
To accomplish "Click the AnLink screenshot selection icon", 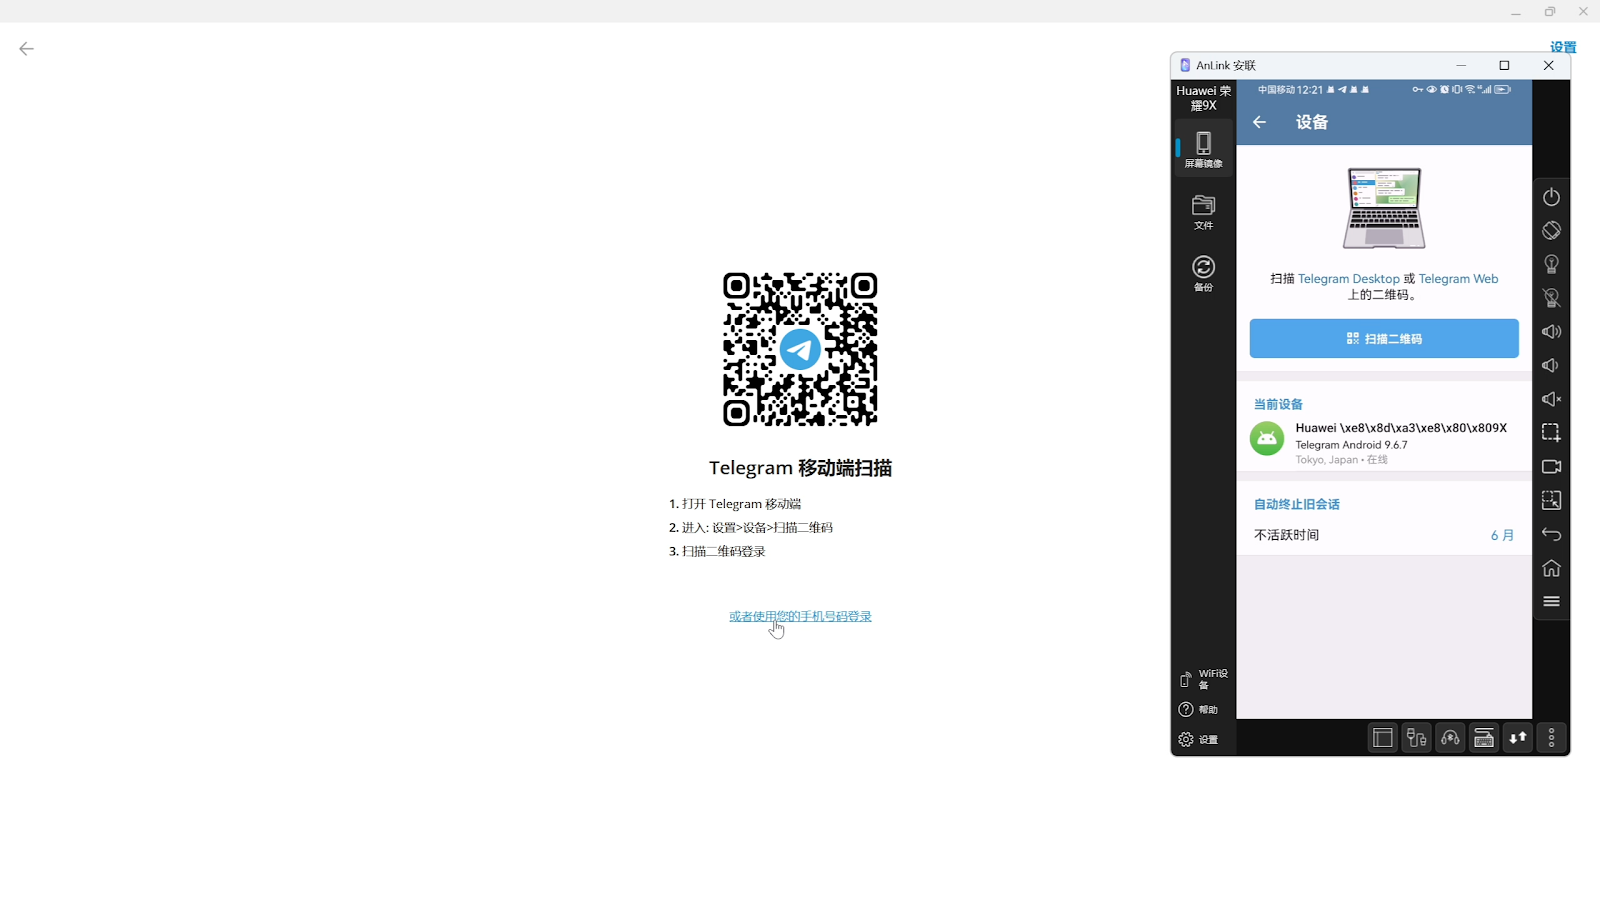I will [x=1551, y=433].
